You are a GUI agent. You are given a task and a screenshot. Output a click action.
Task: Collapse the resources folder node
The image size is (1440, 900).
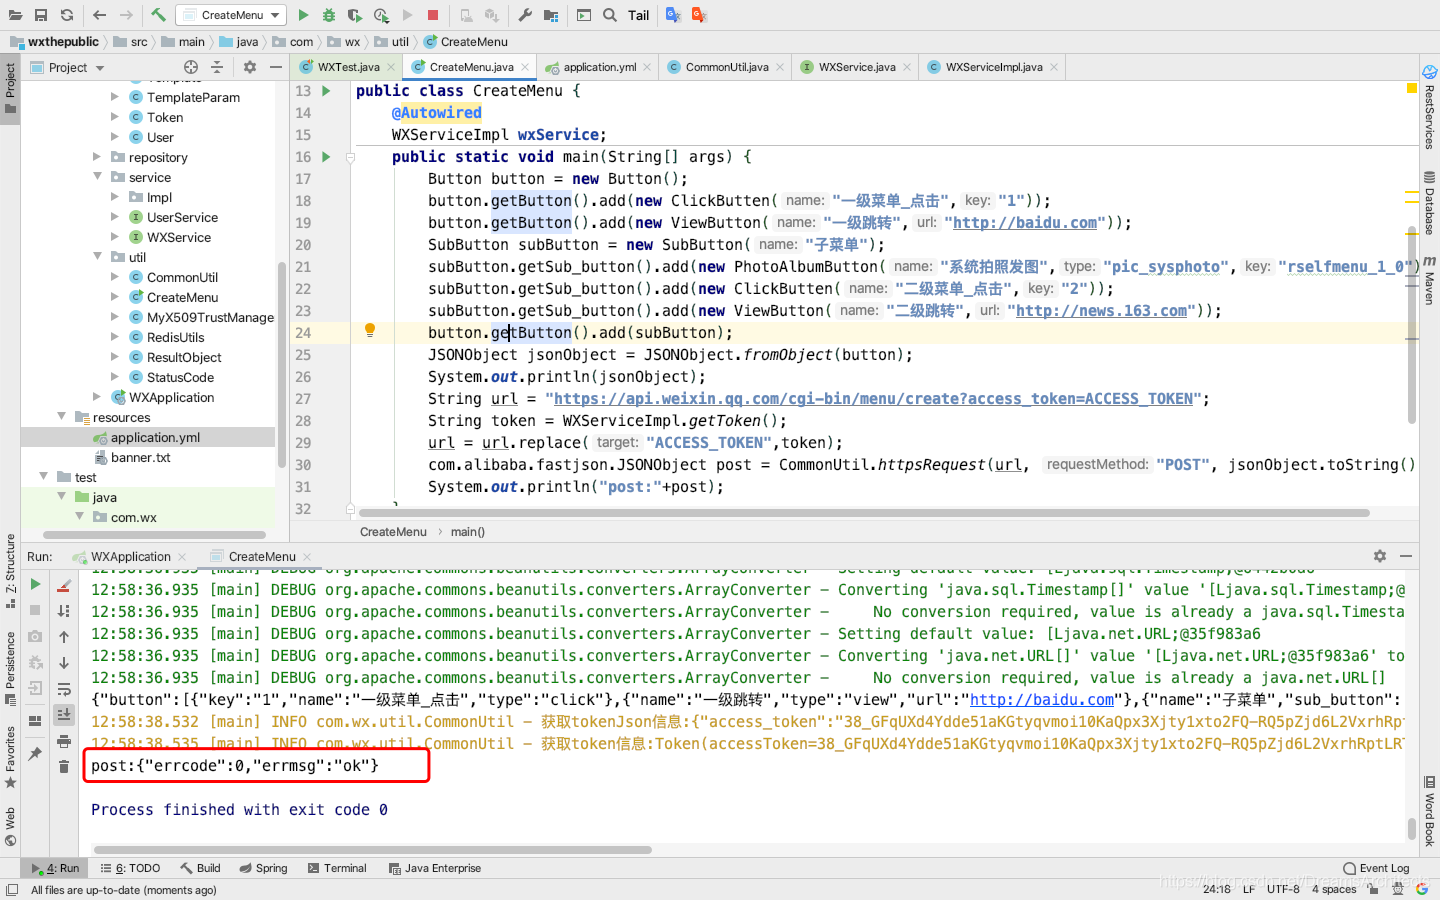coord(61,417)
